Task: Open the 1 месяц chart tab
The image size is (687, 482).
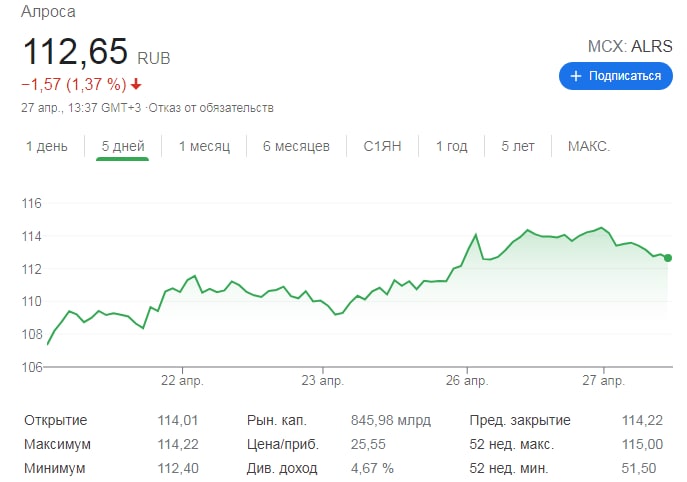Action: coord(204,146)
